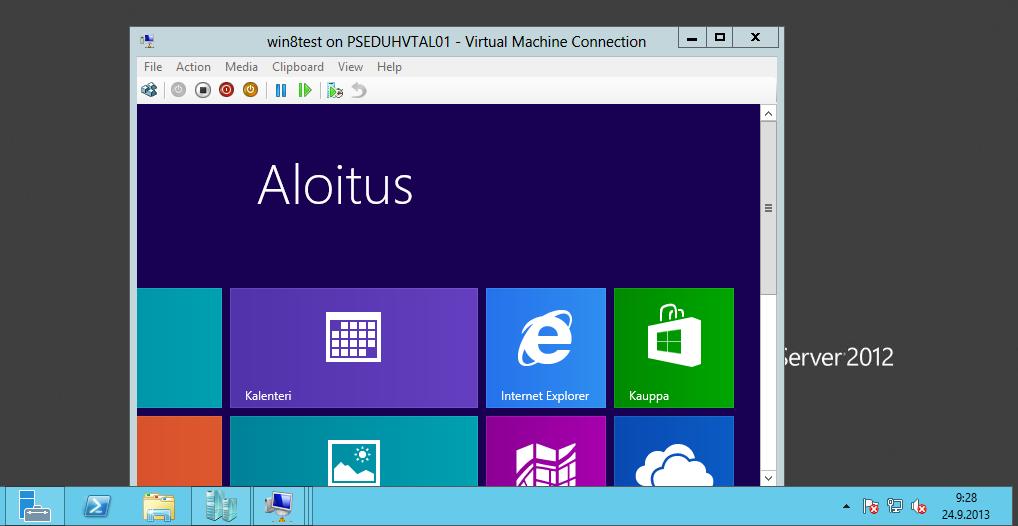Viewport: 1018px width, 526px height.
Task: Reset the VM with the green play icon
Action: pyautogui.click(x=305, y=90)
